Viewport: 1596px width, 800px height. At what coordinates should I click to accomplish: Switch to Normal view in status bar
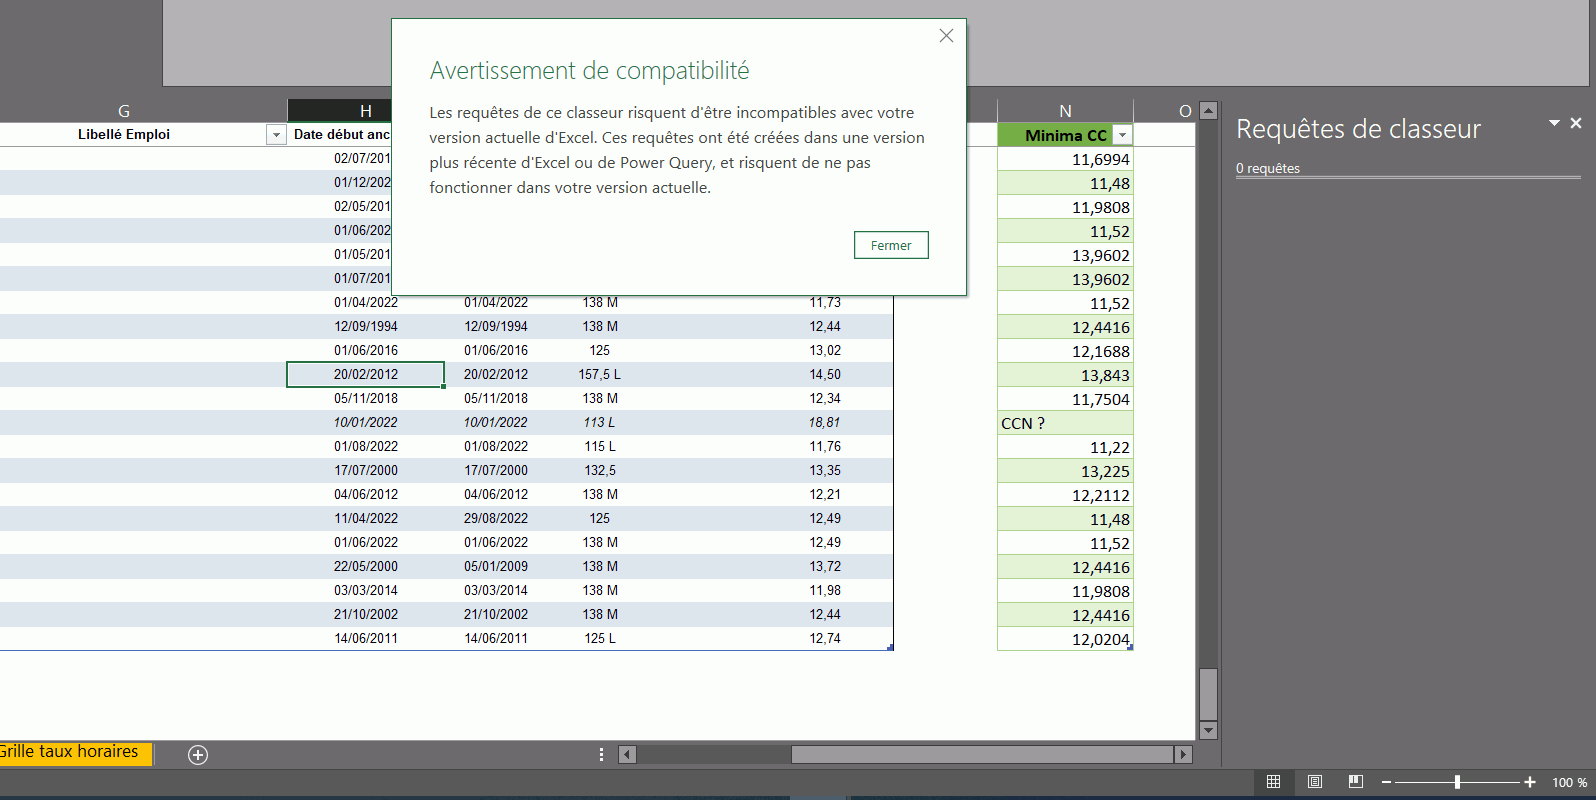pos(1273,782)
